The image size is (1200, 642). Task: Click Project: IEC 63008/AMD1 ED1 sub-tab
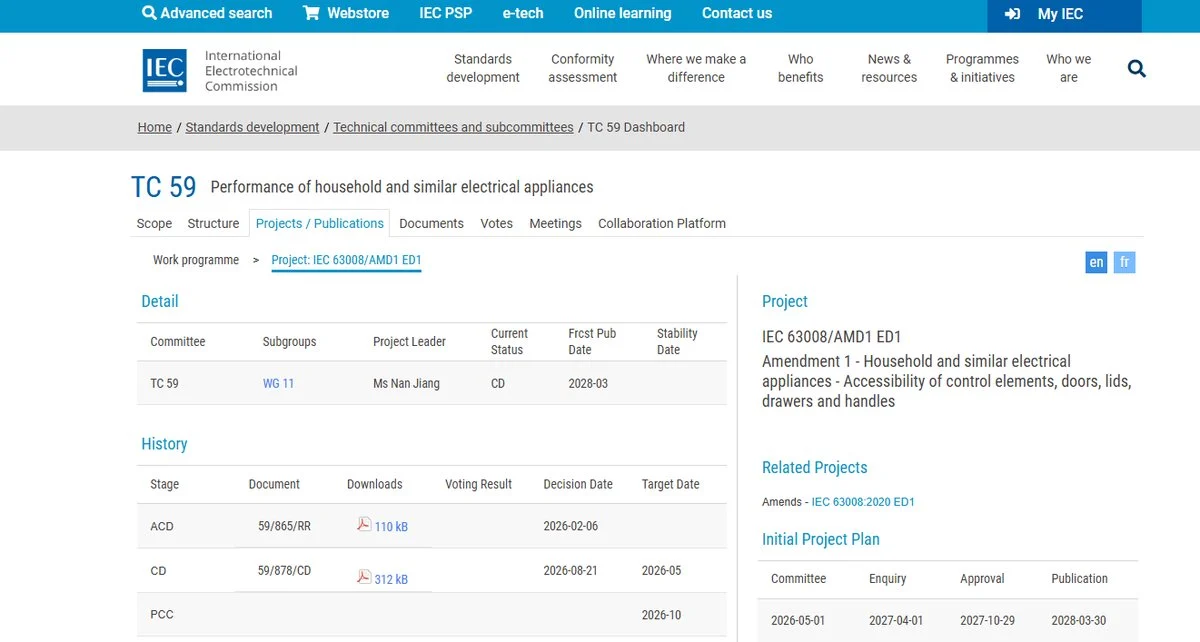[347, 260]
